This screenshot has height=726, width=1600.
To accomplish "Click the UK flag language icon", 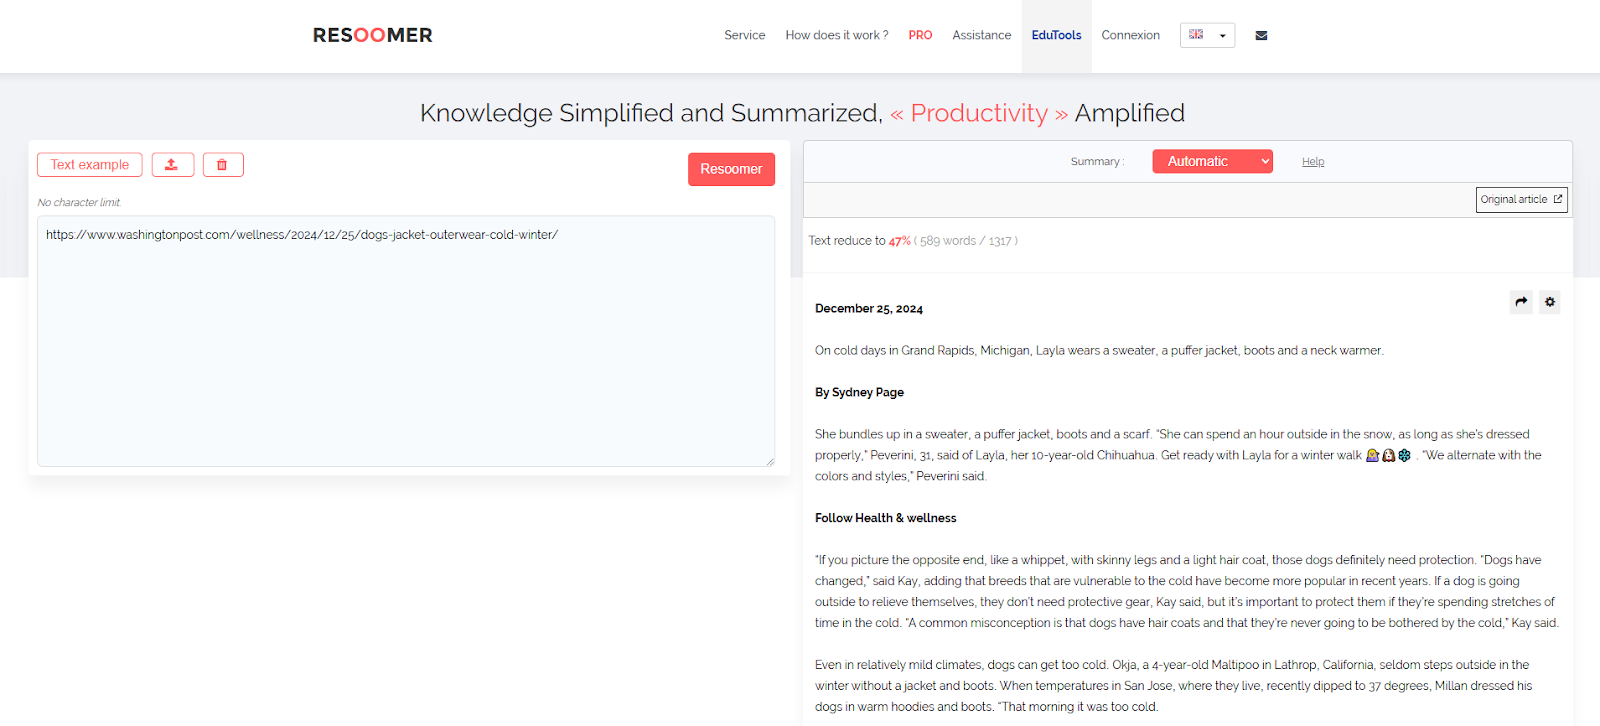I will point(1196,34).
